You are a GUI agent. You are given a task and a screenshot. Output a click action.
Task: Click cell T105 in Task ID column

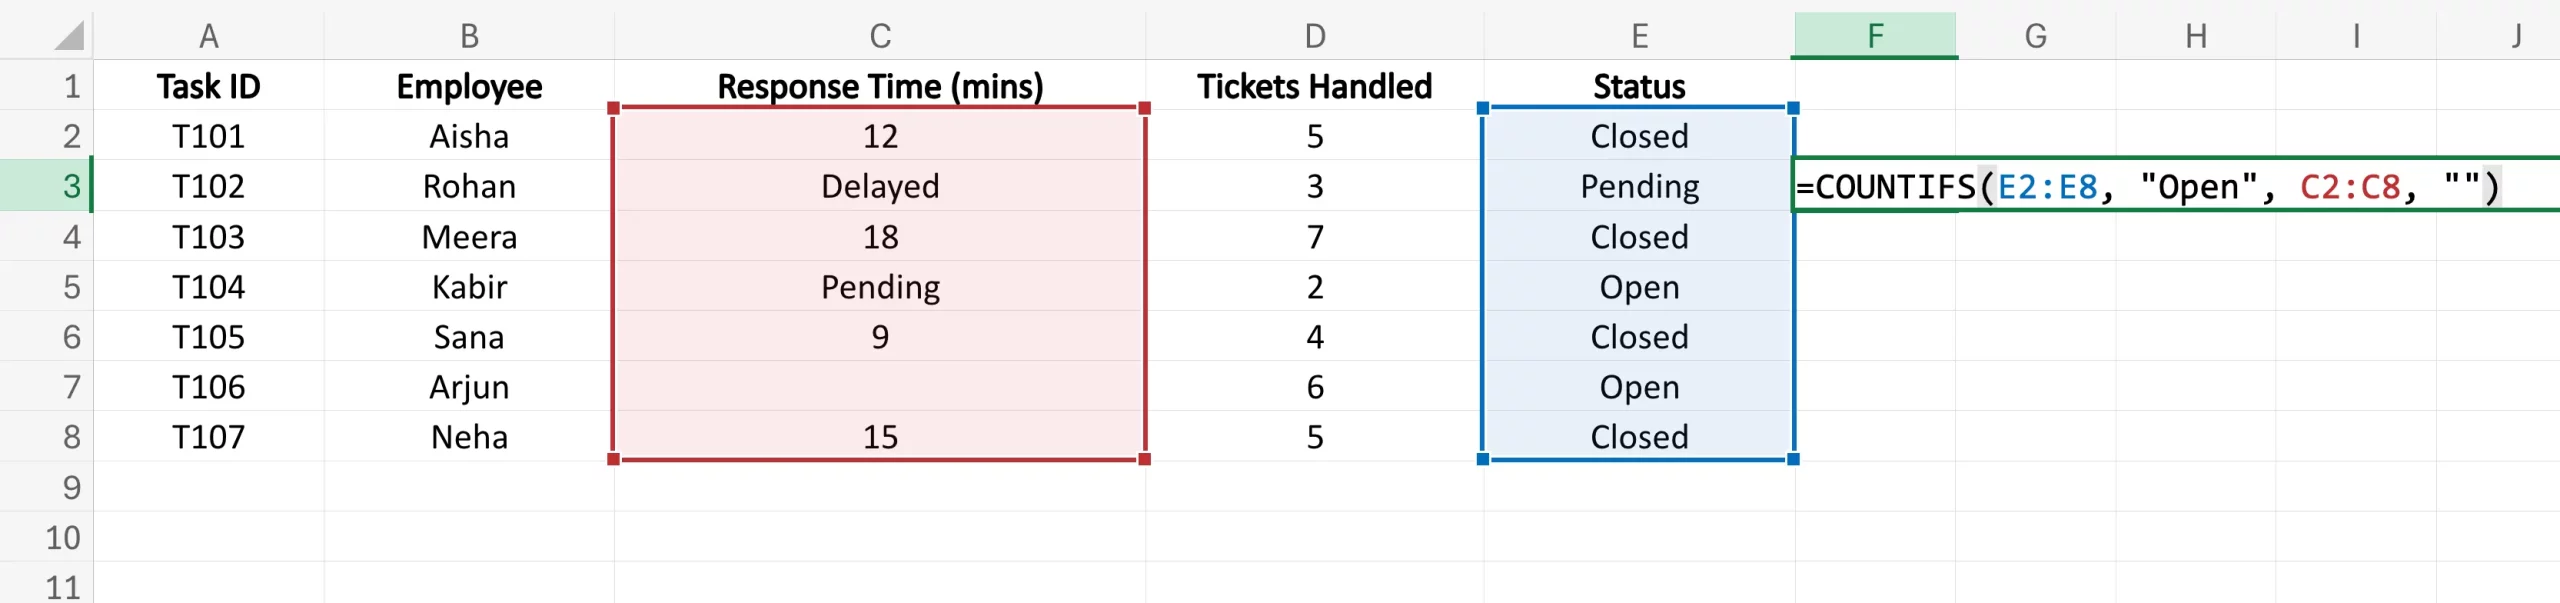(208, 337)
